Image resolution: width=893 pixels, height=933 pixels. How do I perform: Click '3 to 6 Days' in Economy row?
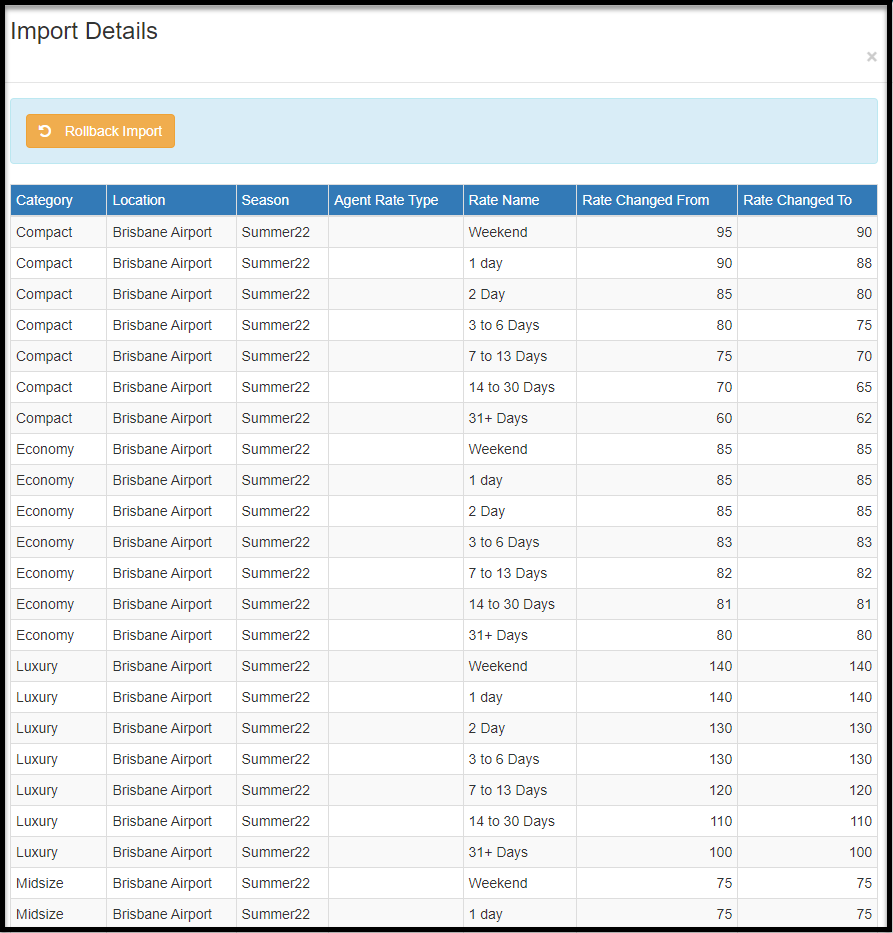504,542
